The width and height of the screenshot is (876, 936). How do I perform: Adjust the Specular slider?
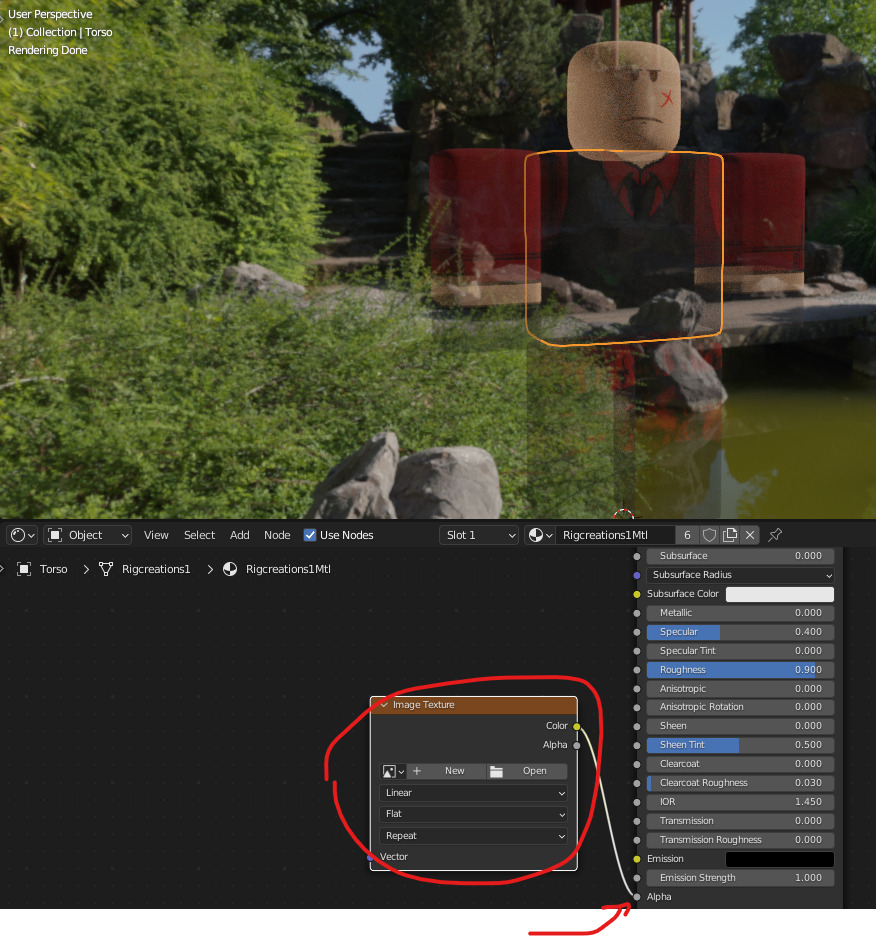(740, 632)
